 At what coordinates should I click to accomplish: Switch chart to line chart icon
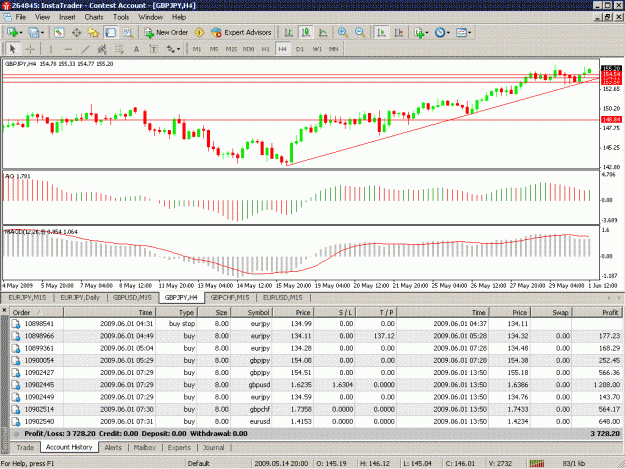pos(323,33)
